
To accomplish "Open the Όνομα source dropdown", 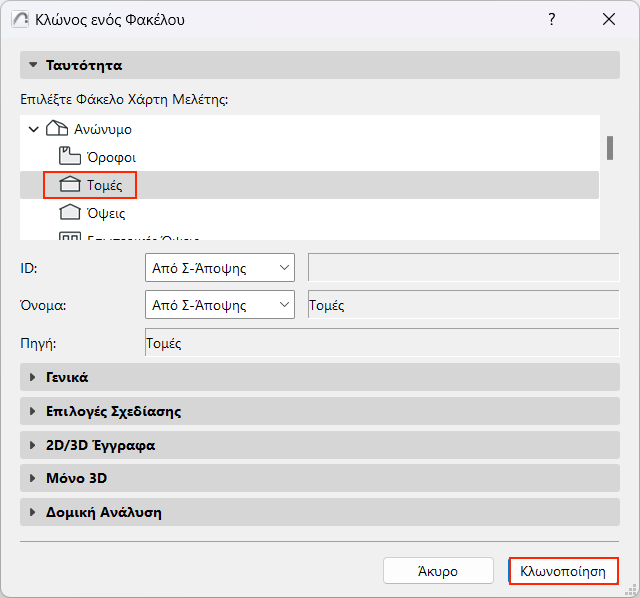I will [220, 305].
